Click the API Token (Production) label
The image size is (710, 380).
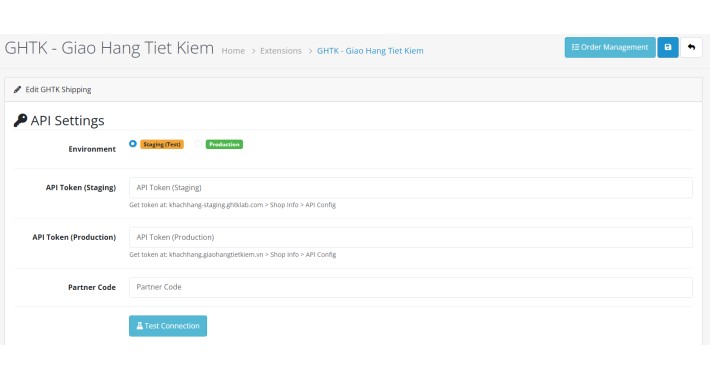74,237
